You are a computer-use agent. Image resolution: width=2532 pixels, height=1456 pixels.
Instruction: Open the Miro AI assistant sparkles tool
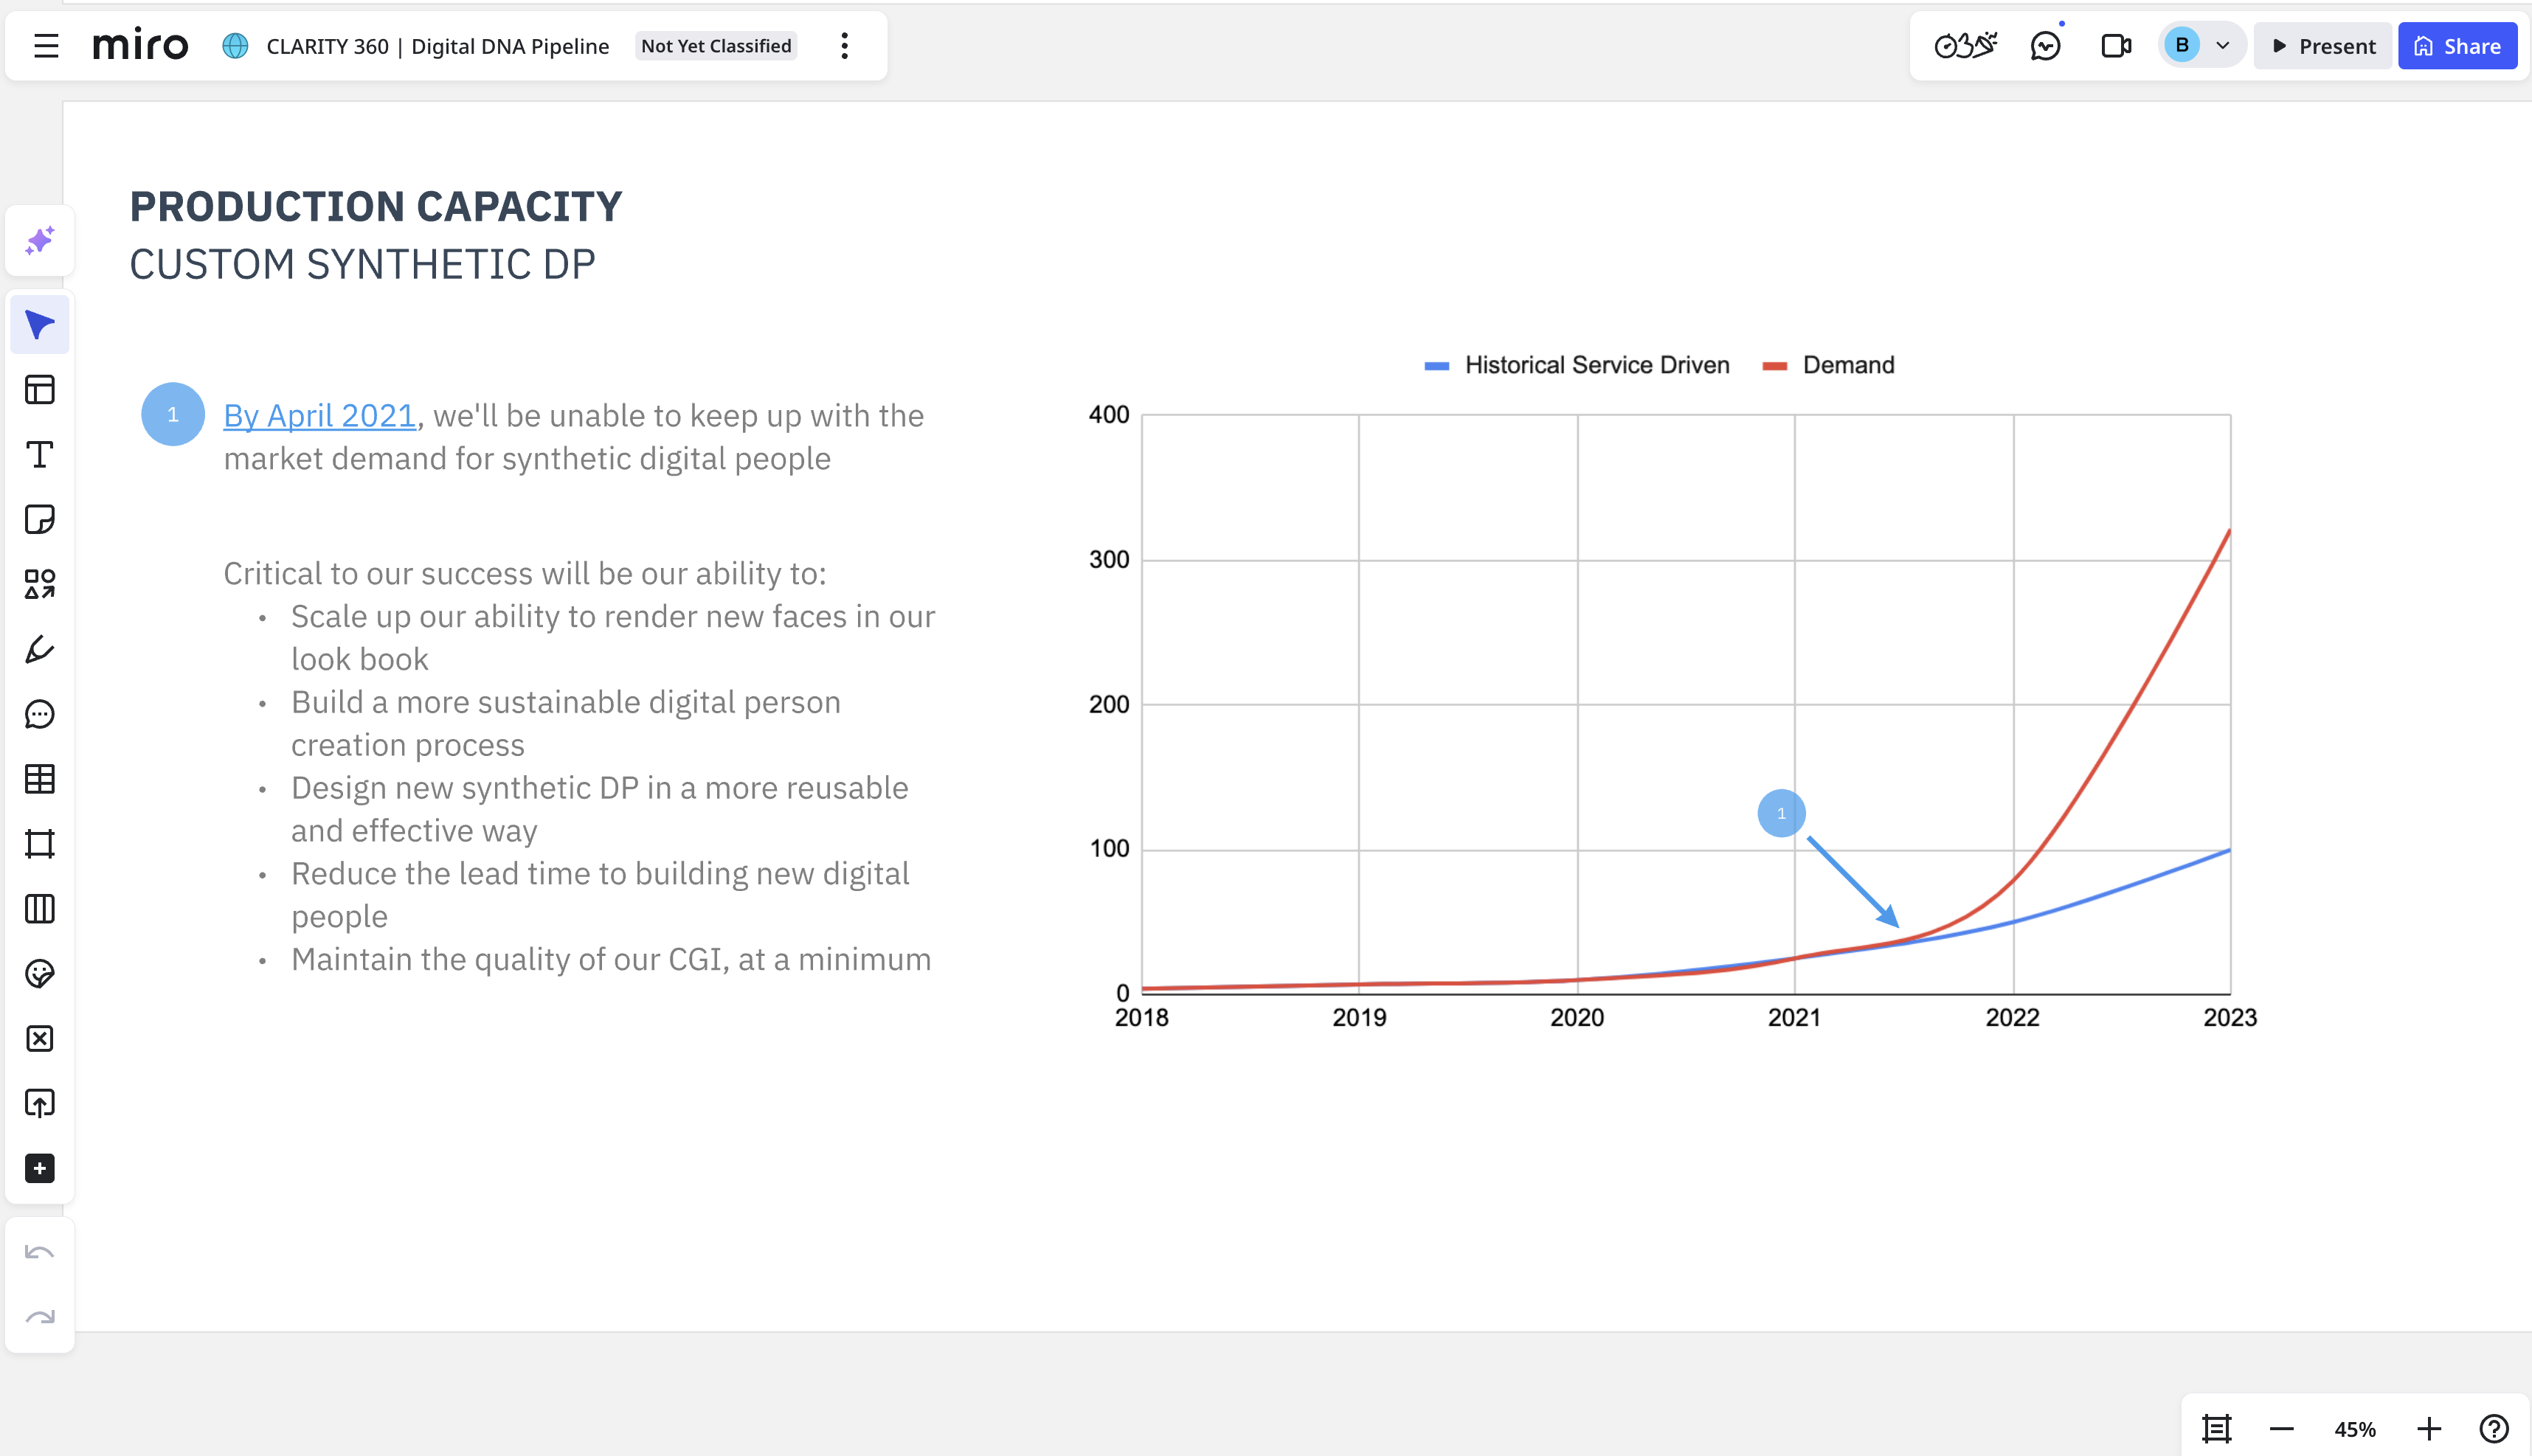tap(40, 240)
